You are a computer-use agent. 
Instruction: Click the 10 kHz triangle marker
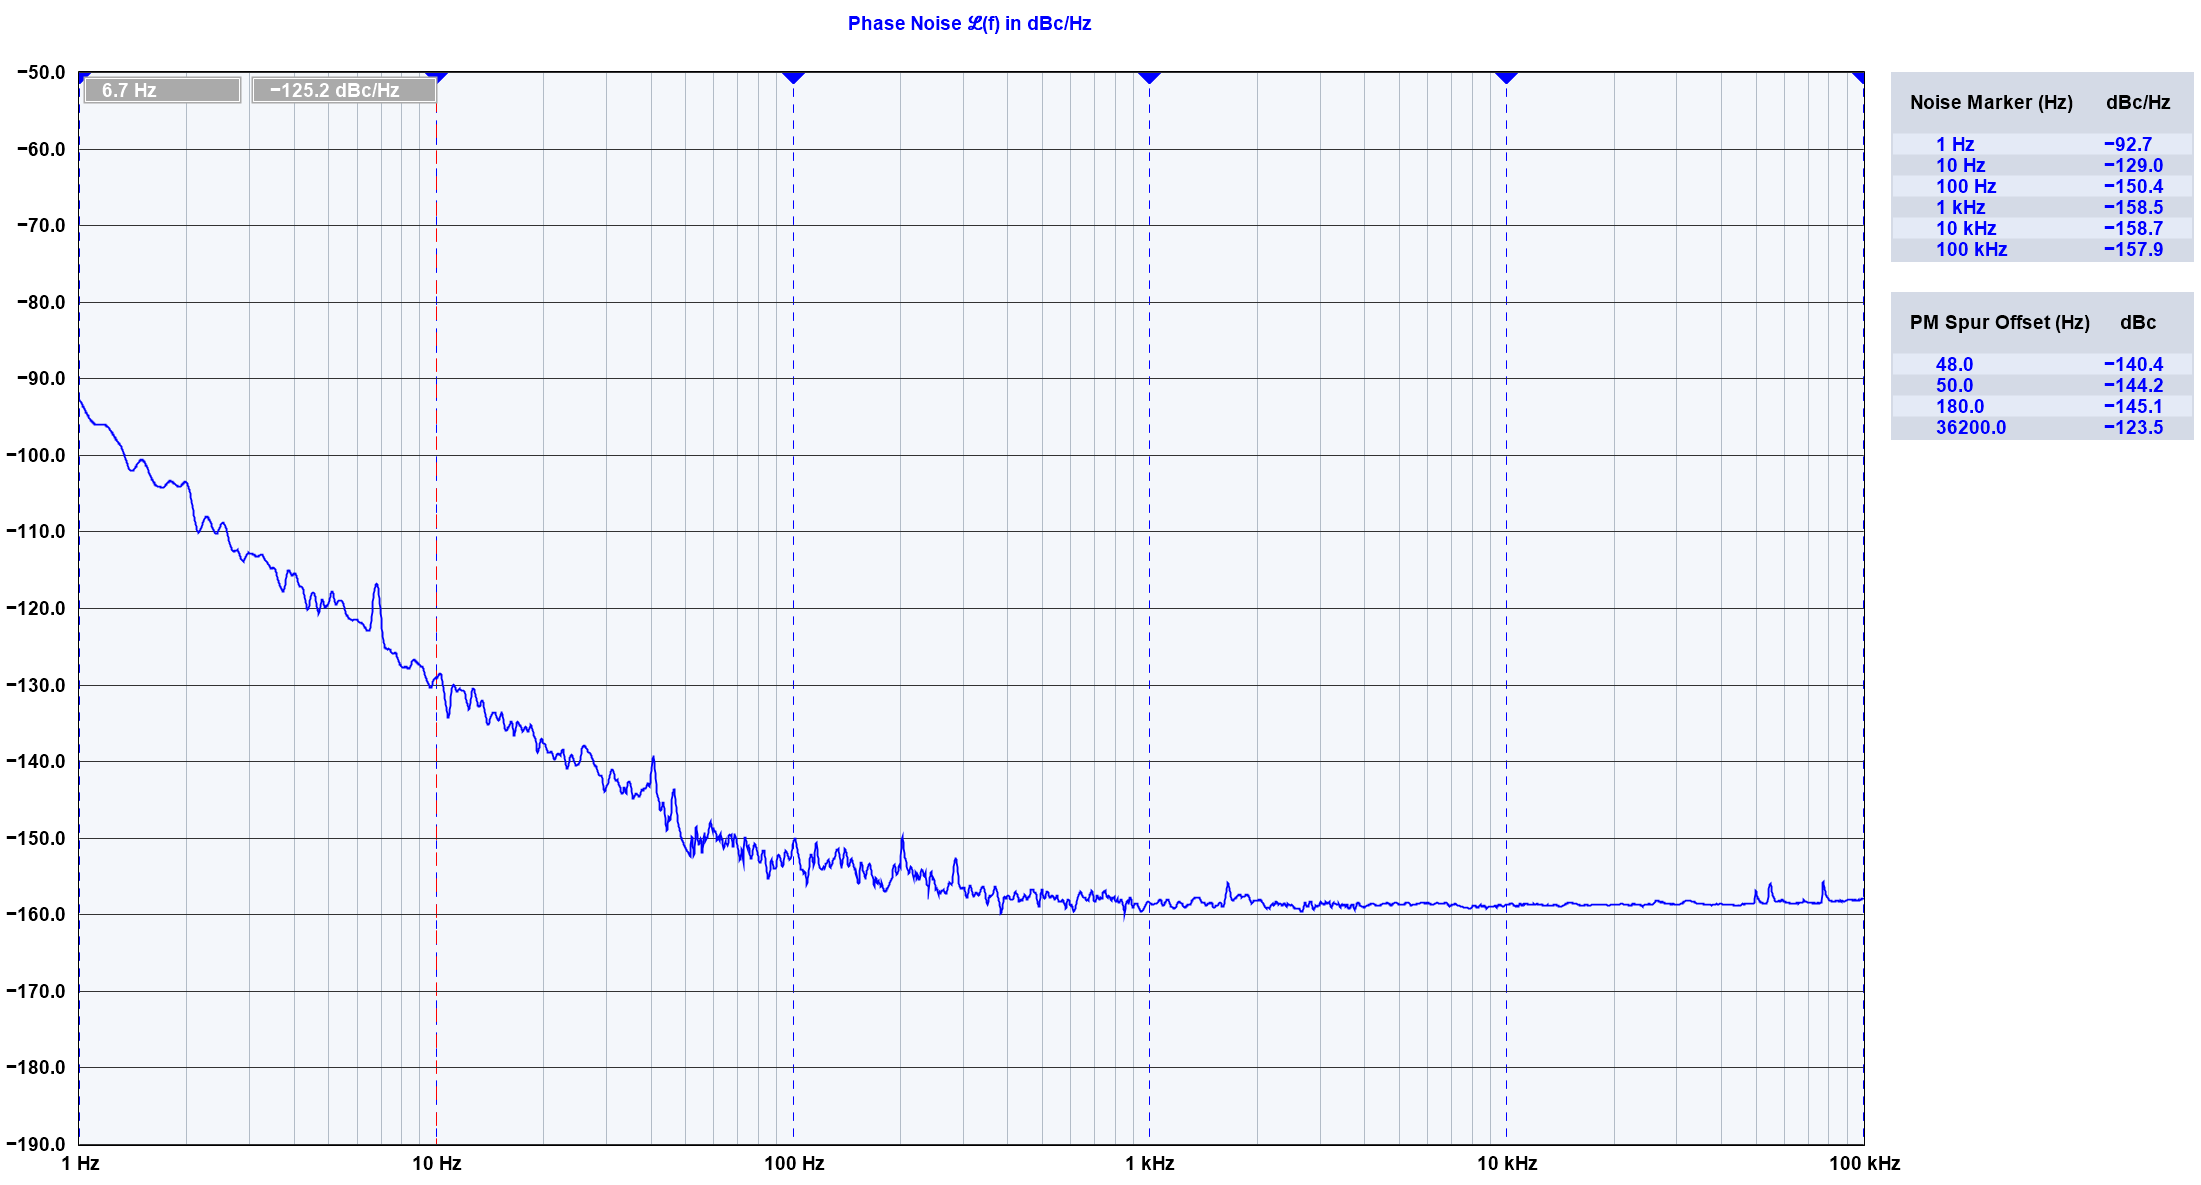point(1506,77)
